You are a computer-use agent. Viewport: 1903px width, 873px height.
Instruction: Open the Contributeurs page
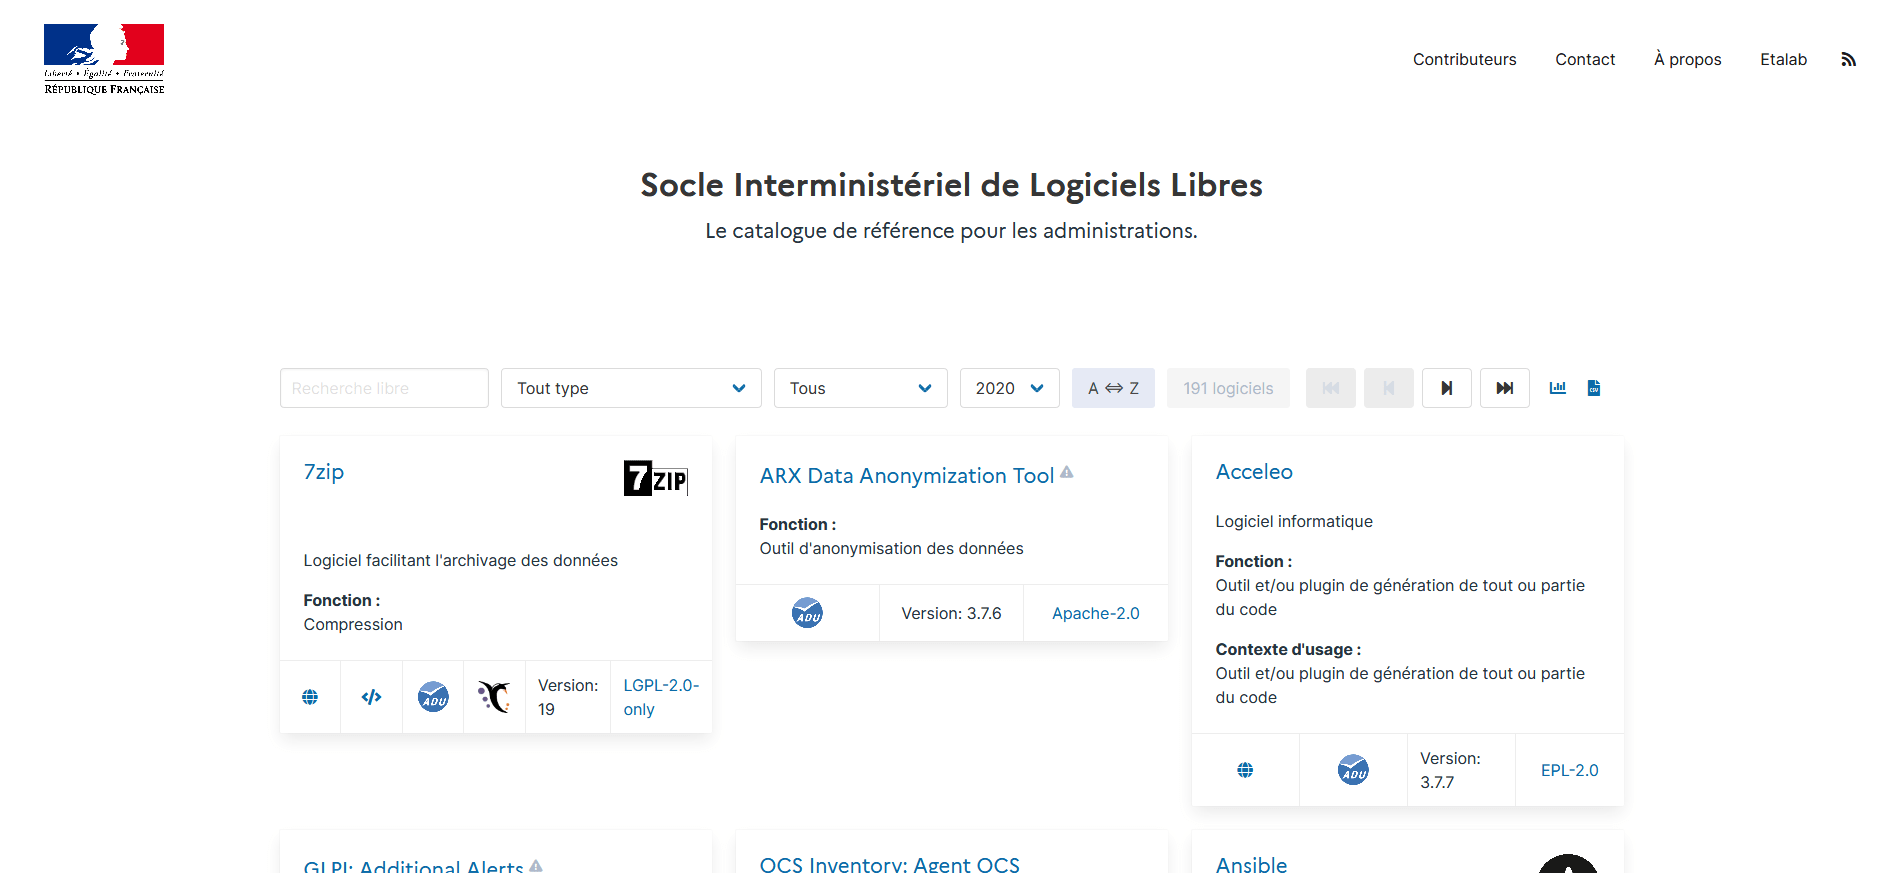tap(1464, 60)
